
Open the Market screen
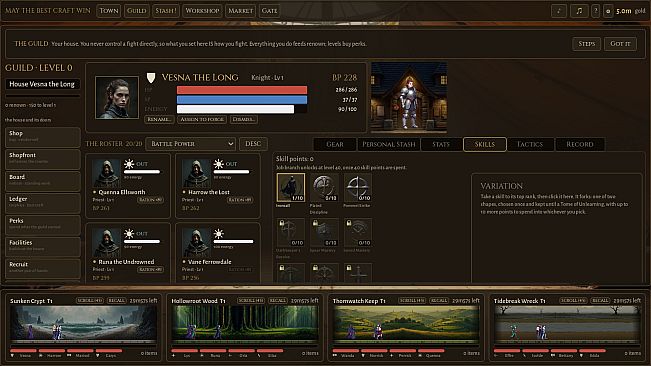(x=240, y=11)
